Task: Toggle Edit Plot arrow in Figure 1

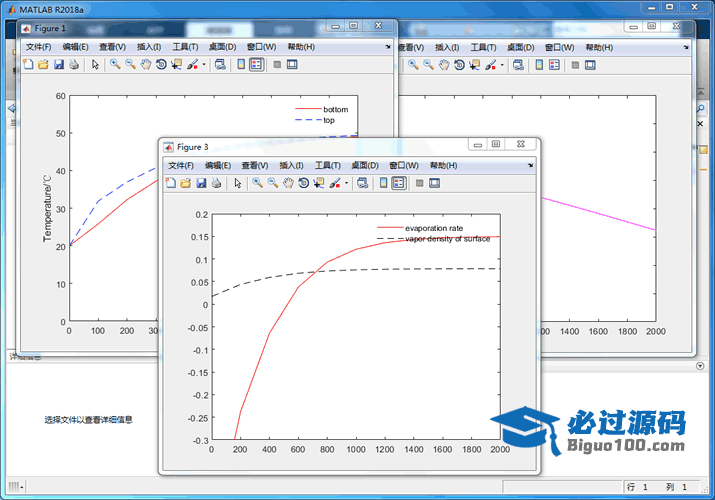Action: coord(95,65)
